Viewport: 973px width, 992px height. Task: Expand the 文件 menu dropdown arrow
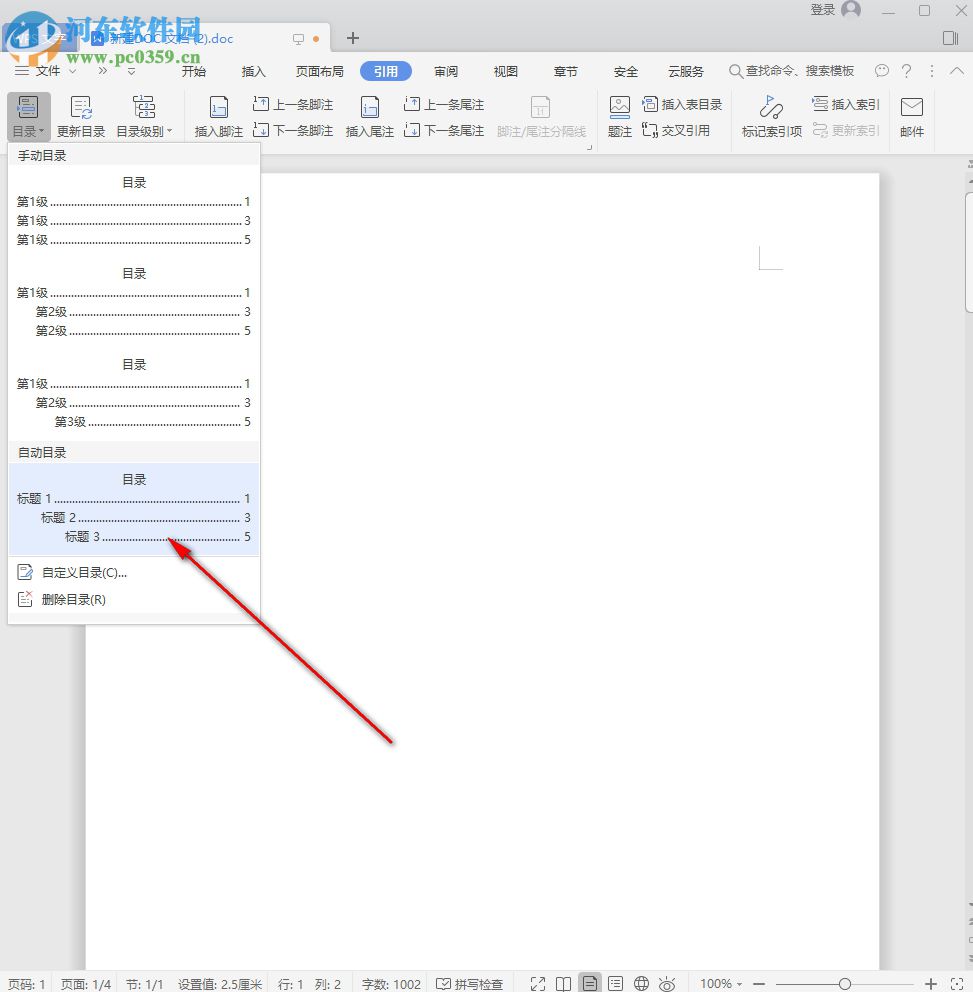(72, 71)
